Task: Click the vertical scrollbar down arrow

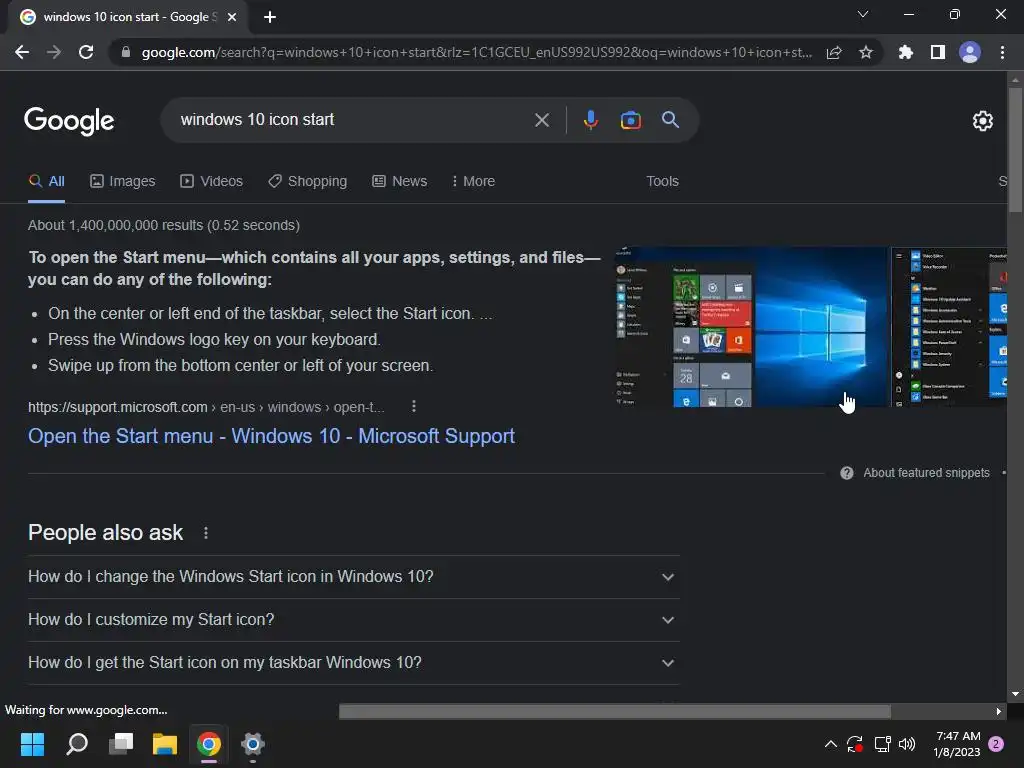Action: pos(1015,694)
